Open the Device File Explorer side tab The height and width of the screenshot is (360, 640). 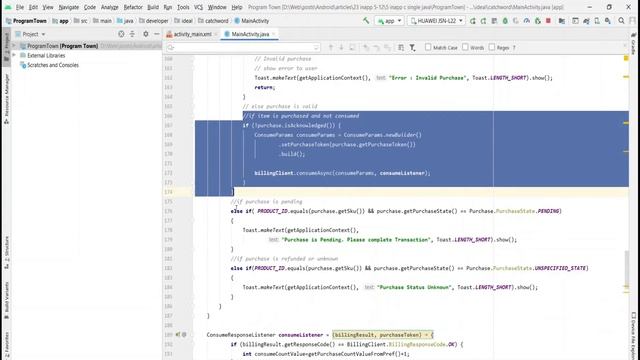(x=633, y=336)
